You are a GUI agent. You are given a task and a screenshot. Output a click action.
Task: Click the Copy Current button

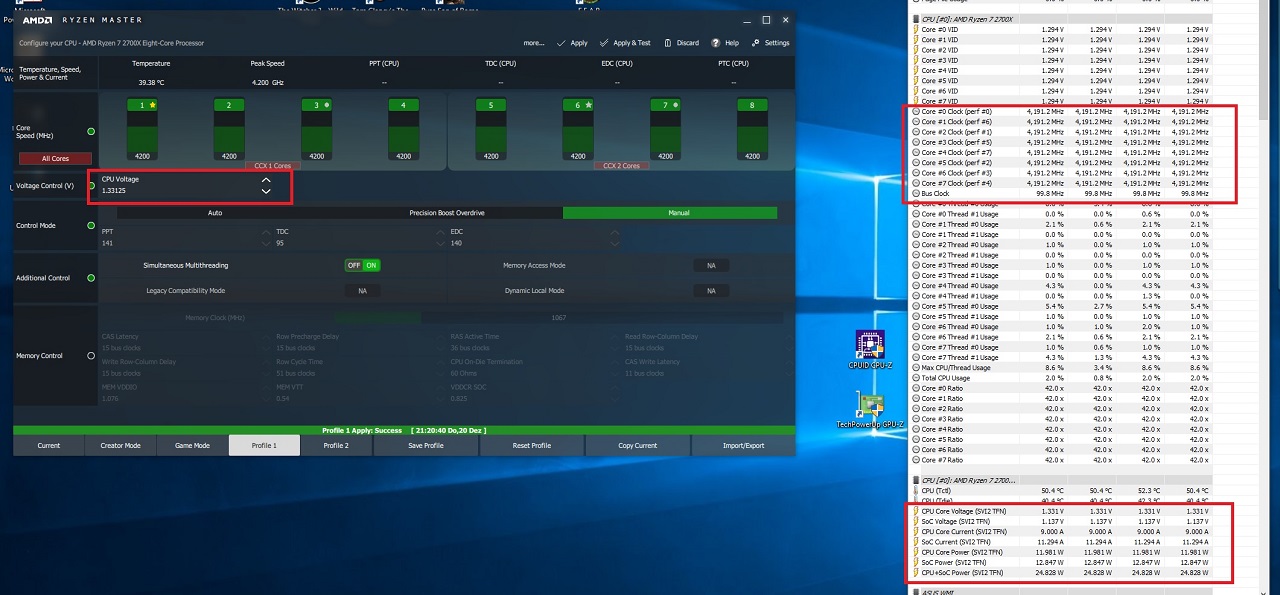(x=638, y=446)
